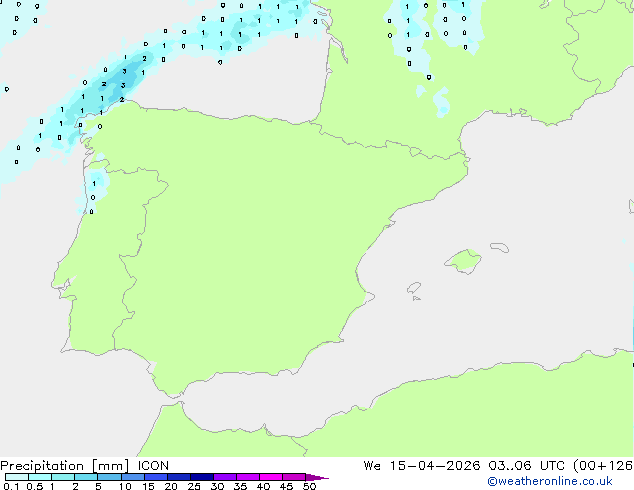634x490 pixels.
Task: Select the 45–50 mm legend swatch
Action: coord(294,477)
